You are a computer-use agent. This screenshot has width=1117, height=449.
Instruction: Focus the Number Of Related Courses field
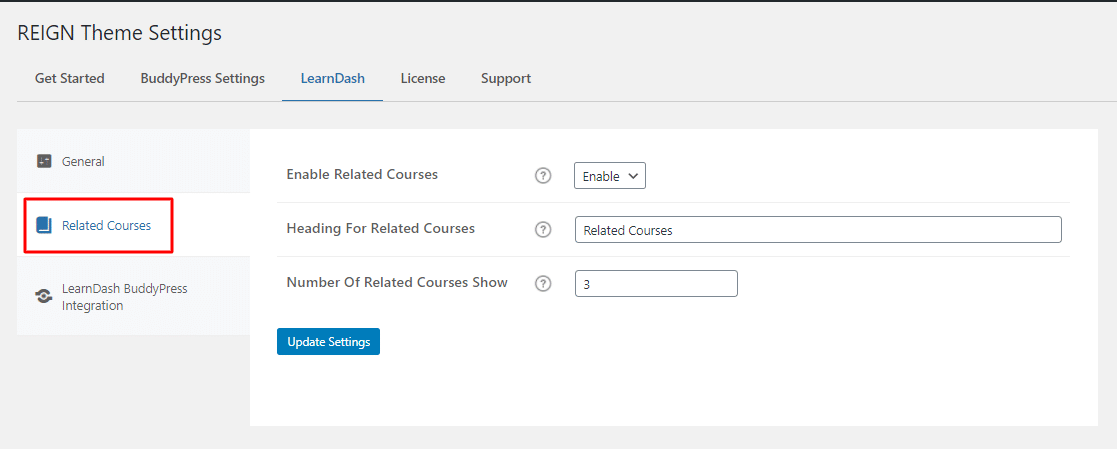(656, 284)
